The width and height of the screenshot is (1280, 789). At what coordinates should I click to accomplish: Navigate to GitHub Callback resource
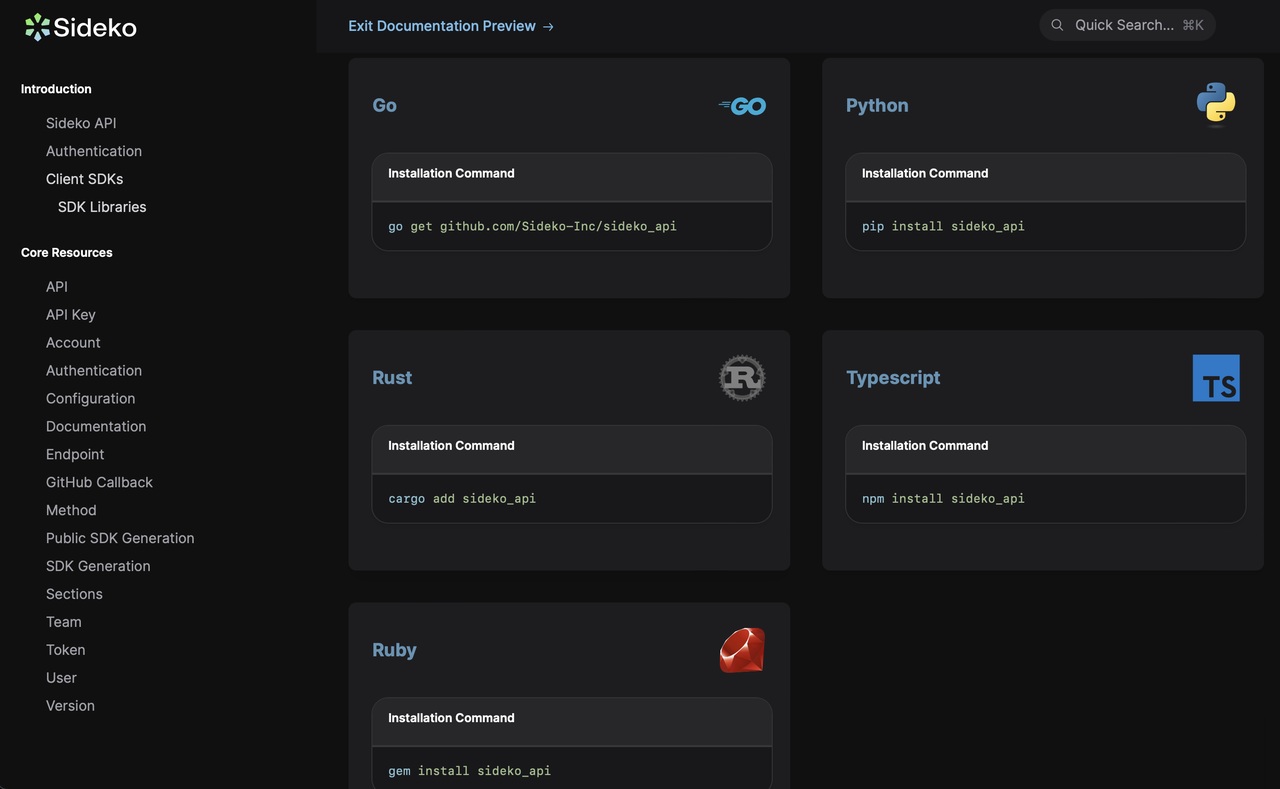[x=99, y=482]
